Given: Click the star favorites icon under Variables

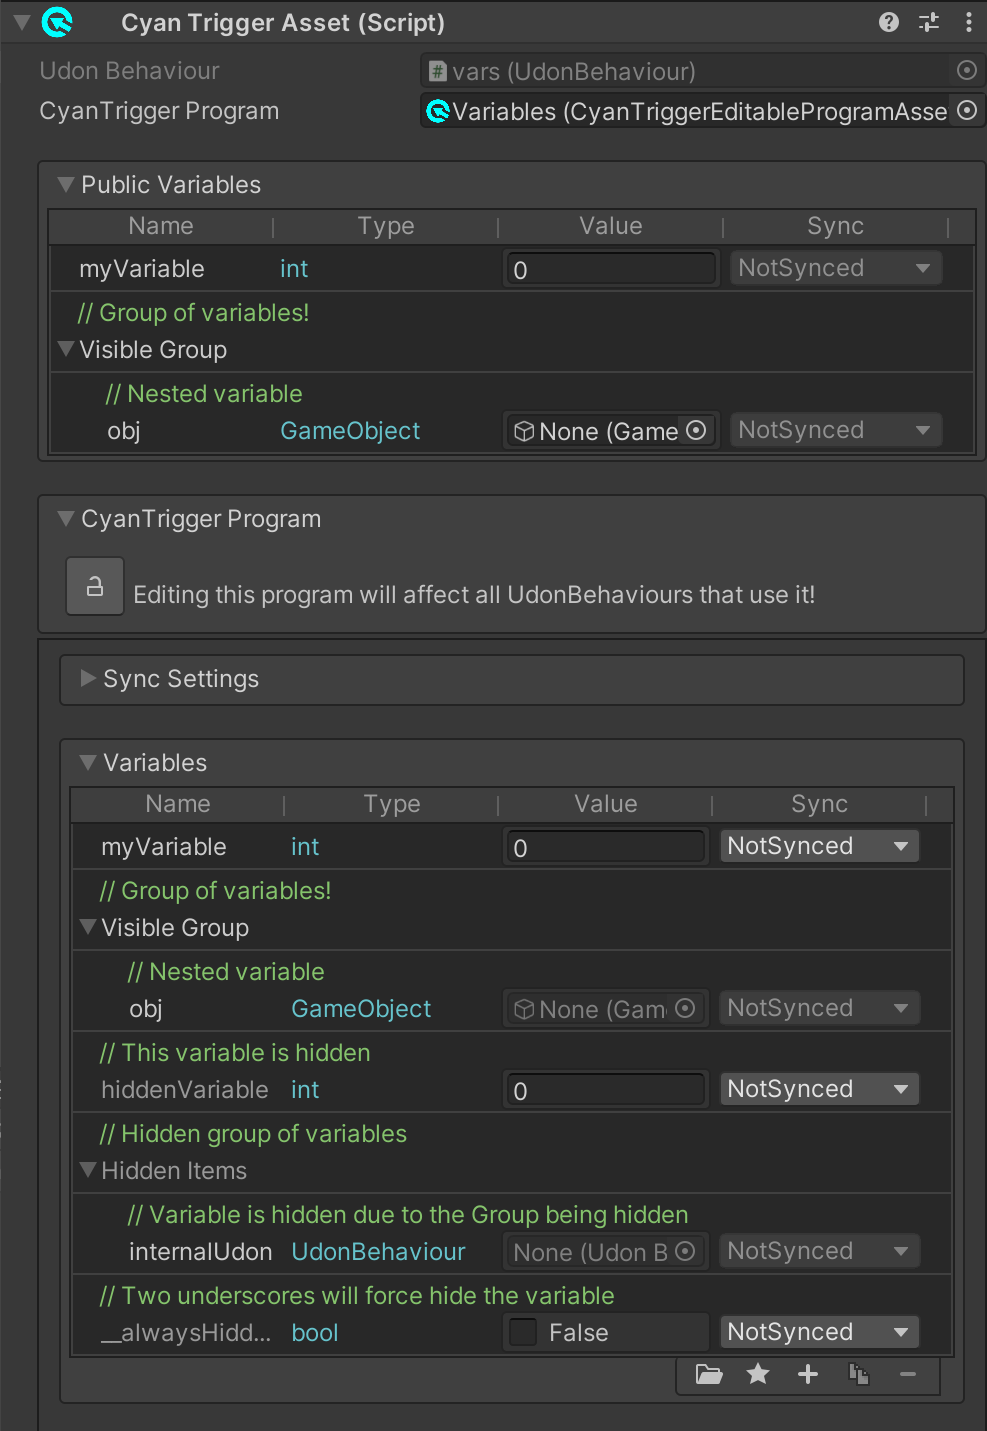Looking at the screenshot, I should [758, 1374].
